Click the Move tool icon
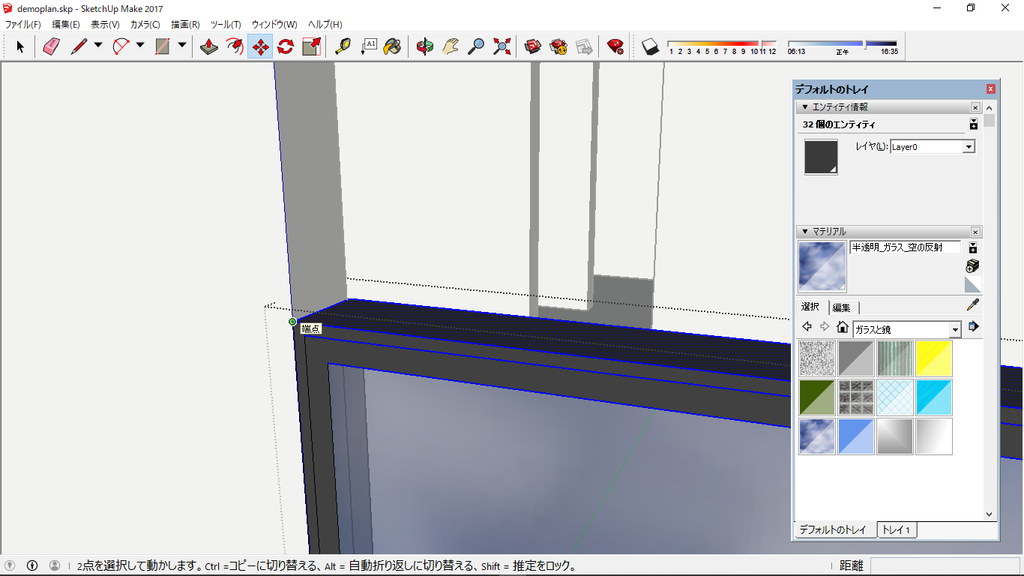 pos(260,47)
